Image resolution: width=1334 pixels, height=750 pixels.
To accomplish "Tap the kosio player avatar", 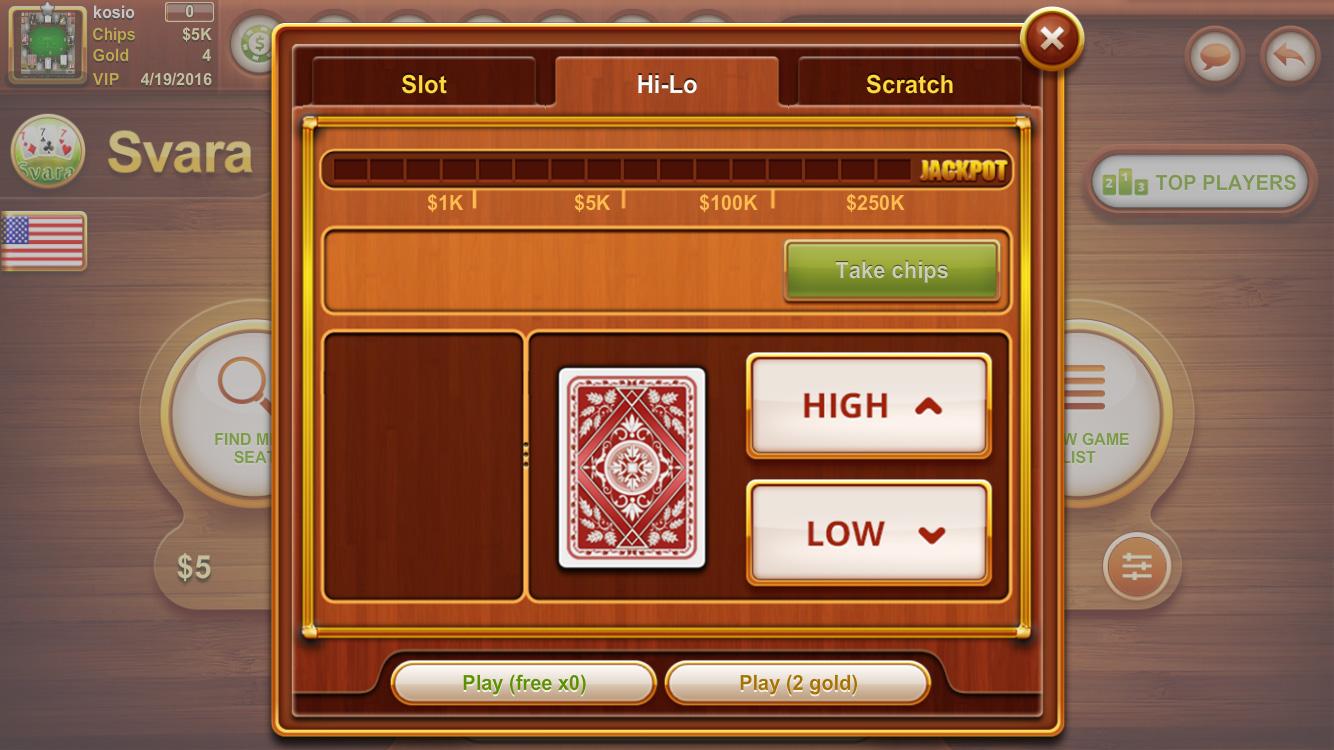I will point(46,43).
